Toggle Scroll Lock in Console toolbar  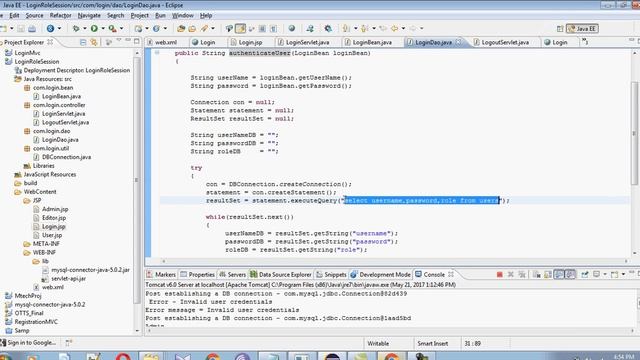tap(548, 275)
